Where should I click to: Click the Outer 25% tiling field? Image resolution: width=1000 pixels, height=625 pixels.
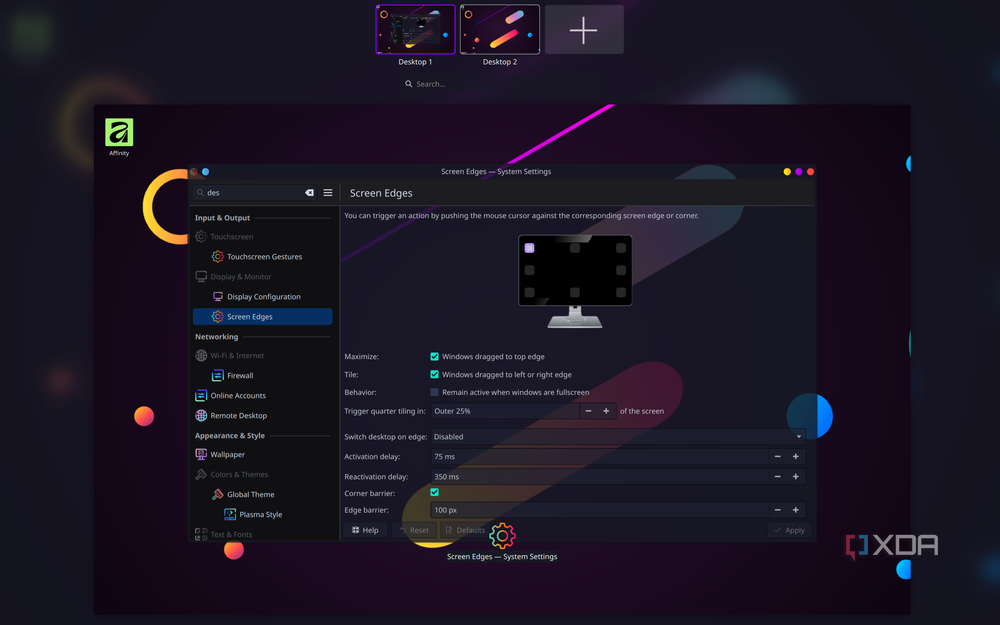(x=505, y=411)
